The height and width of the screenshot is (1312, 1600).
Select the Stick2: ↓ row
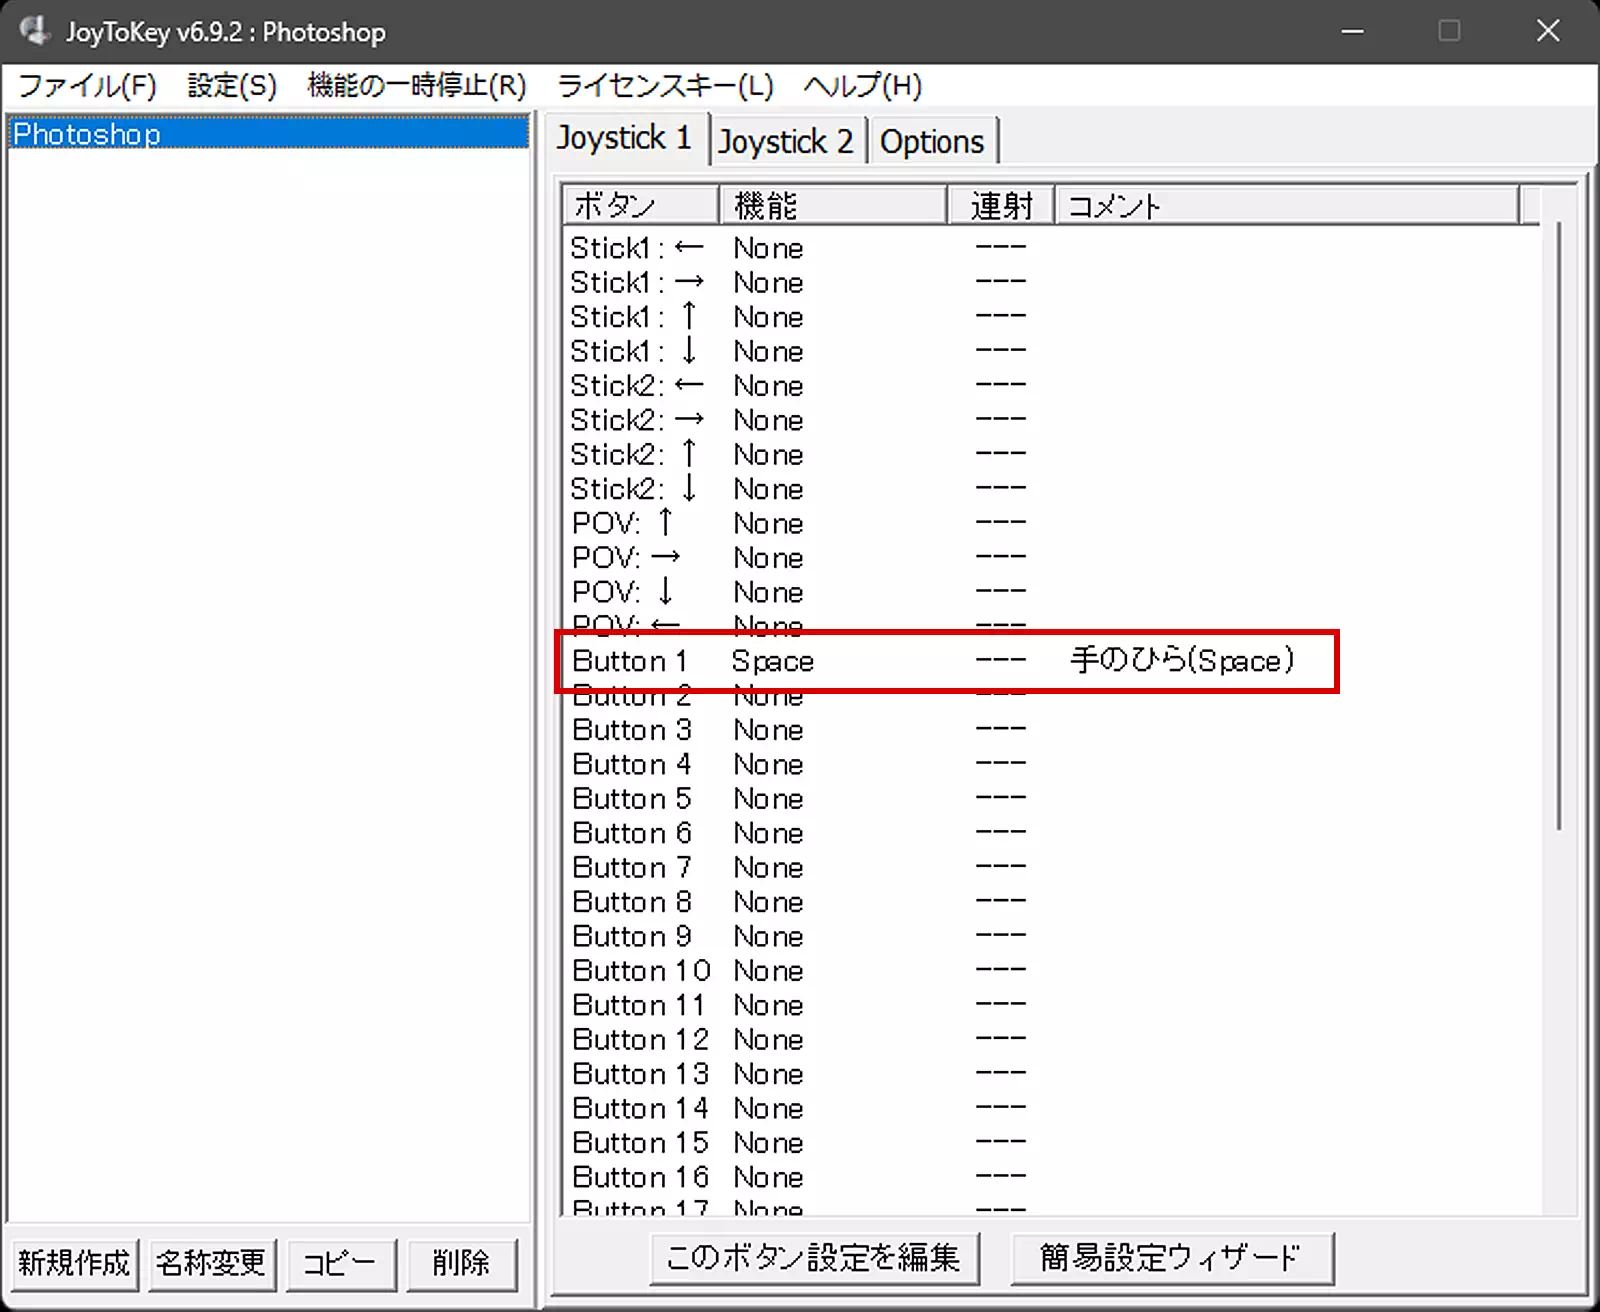(1050, 489)
